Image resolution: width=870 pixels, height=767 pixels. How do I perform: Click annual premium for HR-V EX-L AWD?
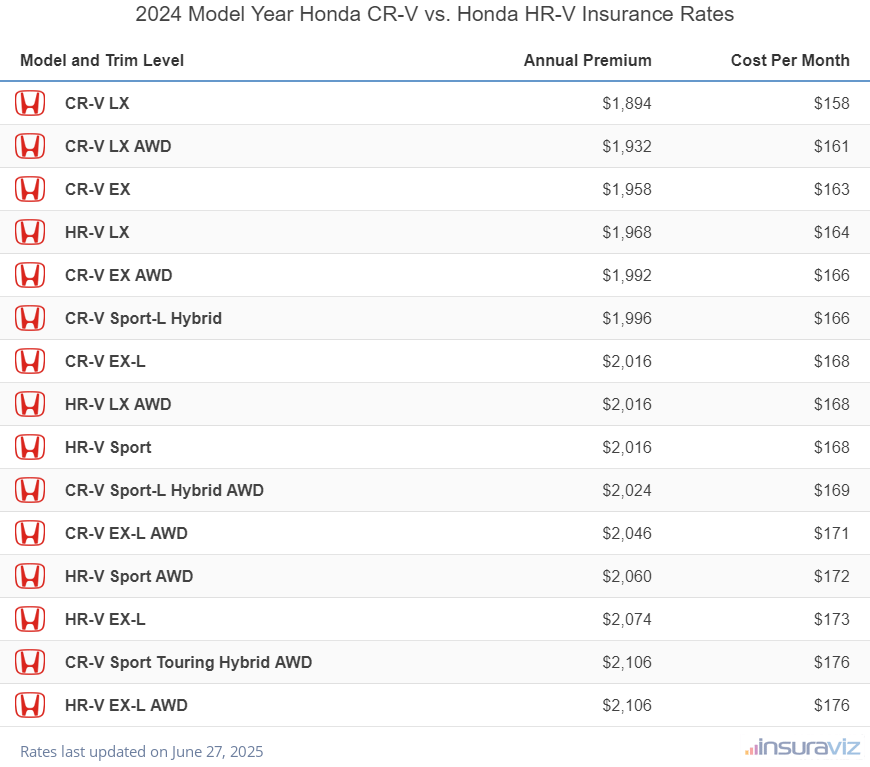pos(627,706)
